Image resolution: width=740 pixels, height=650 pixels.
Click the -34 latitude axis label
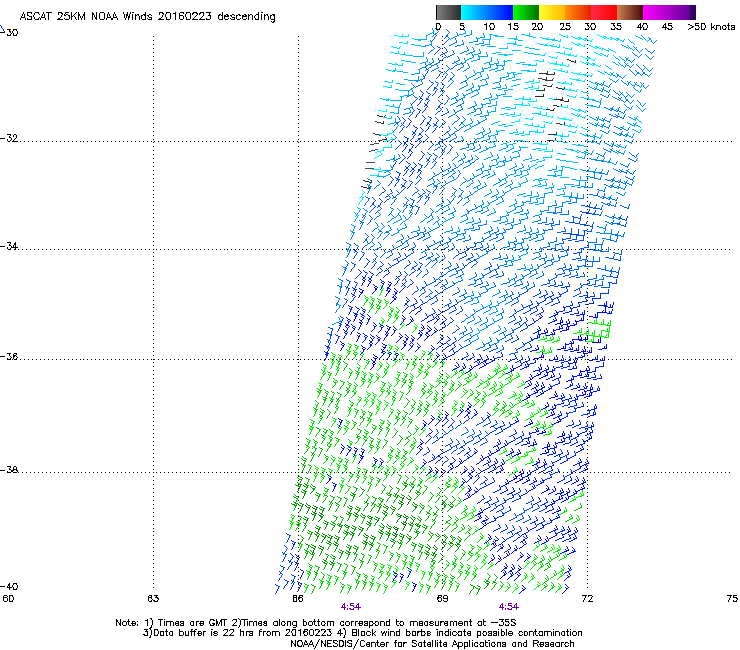tap(9, 246)
